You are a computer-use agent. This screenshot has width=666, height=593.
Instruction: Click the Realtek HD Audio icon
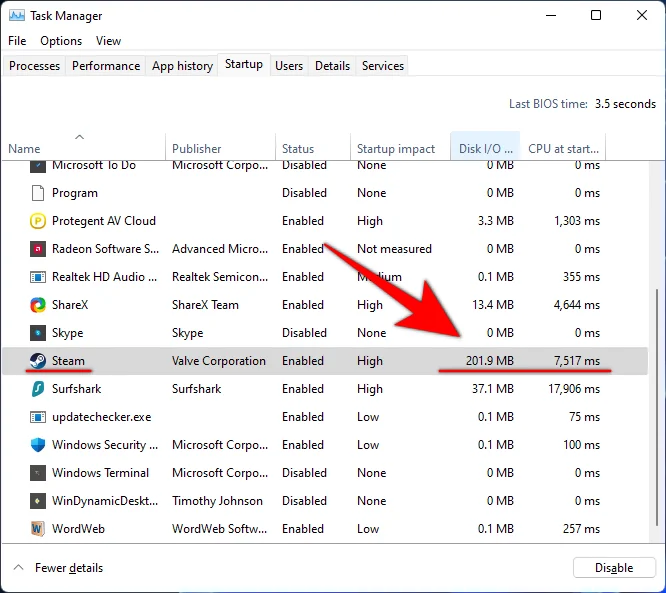pyautogui.click(x=38, y=277)
